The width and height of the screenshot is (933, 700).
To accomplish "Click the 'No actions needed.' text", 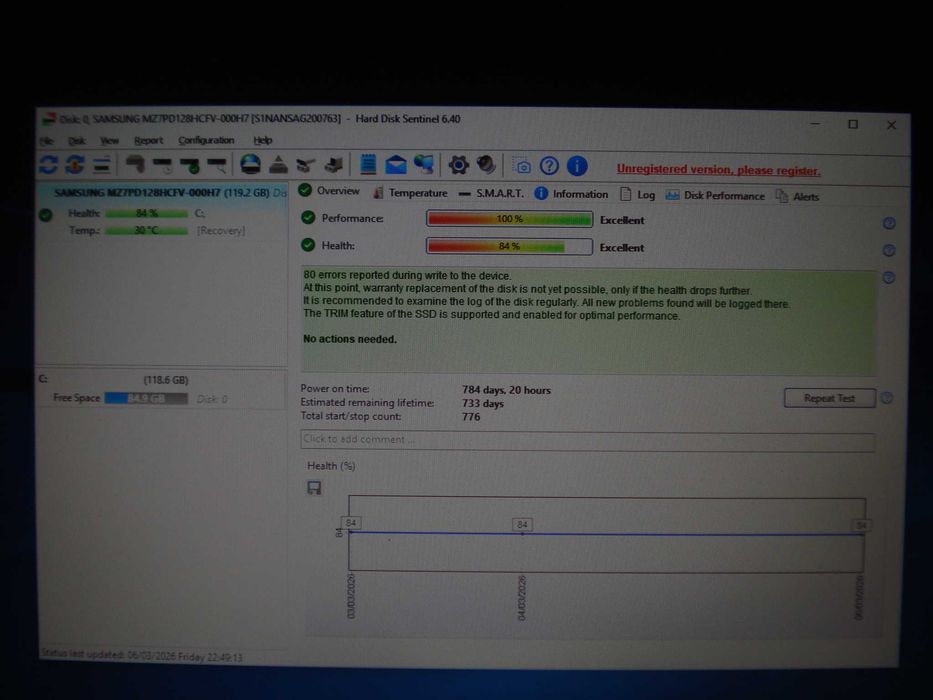I will (350, 339).
